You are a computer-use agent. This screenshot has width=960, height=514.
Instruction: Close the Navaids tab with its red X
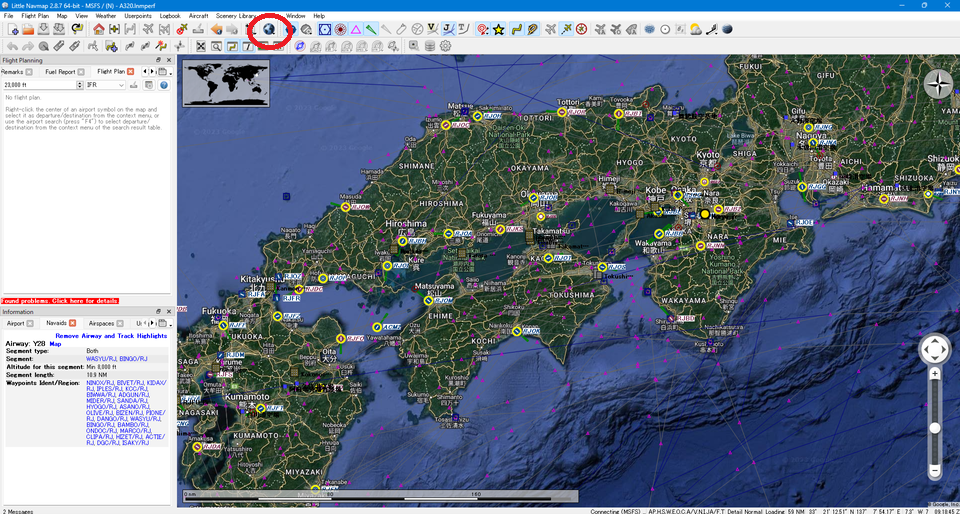72,323
